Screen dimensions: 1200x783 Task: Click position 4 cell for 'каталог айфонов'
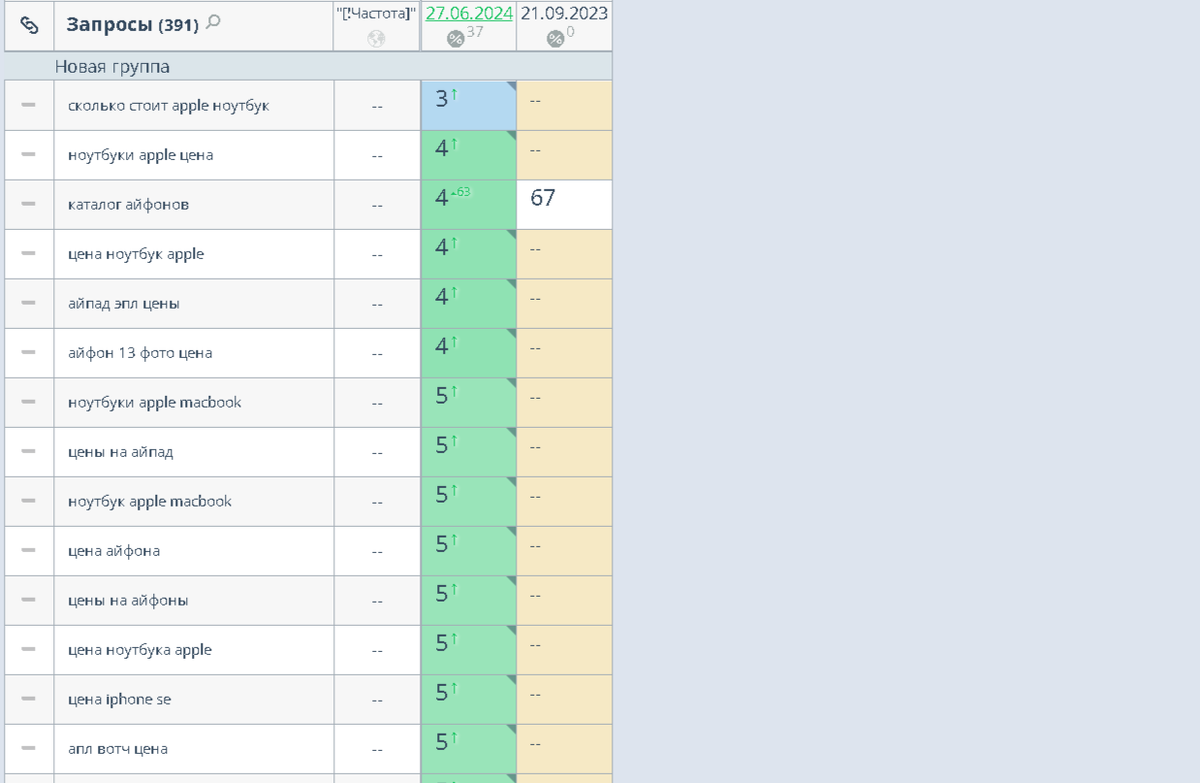pos(469,204)
